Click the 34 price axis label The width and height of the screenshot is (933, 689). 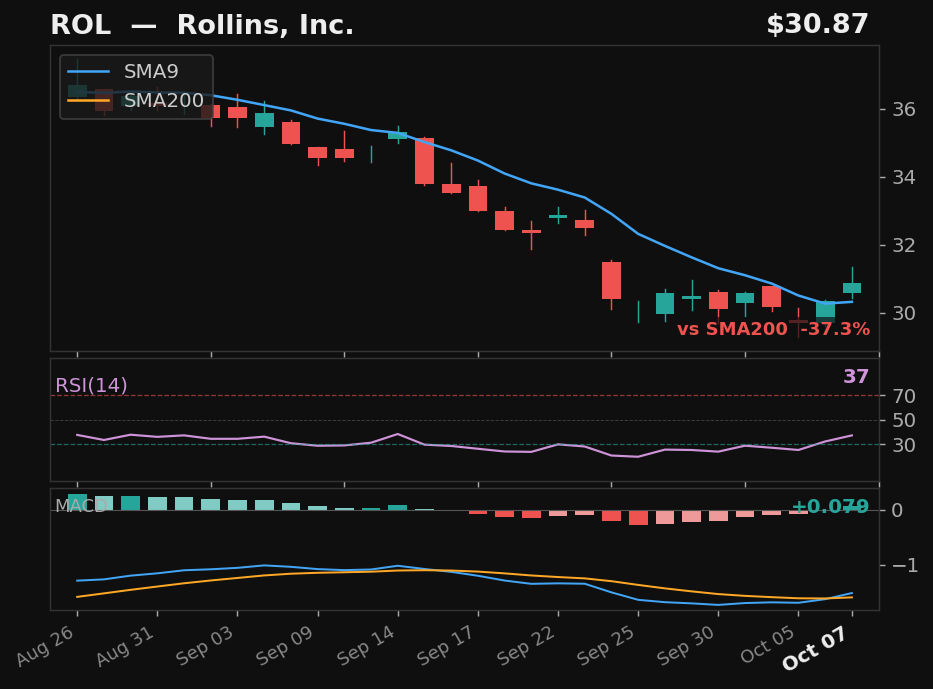pyautogui.click(x=903, y=177)
